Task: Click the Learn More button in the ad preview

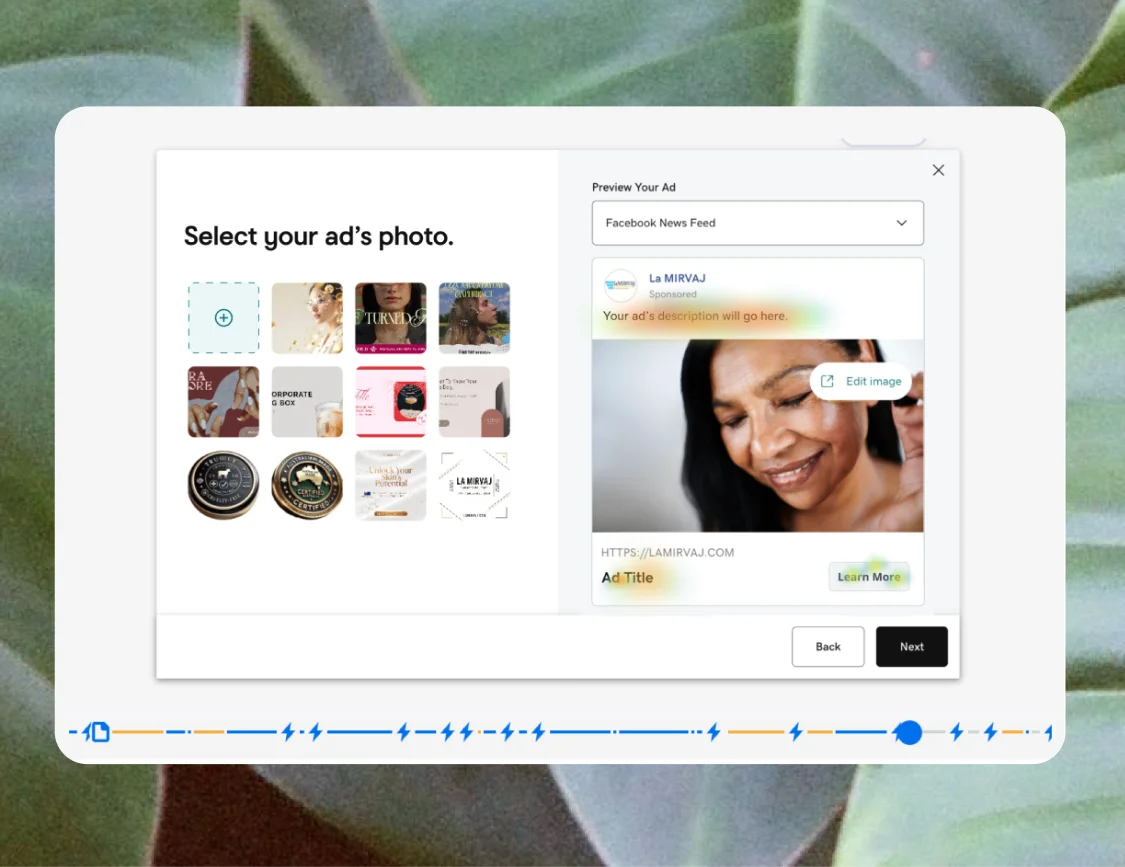Action: (869, 576)
